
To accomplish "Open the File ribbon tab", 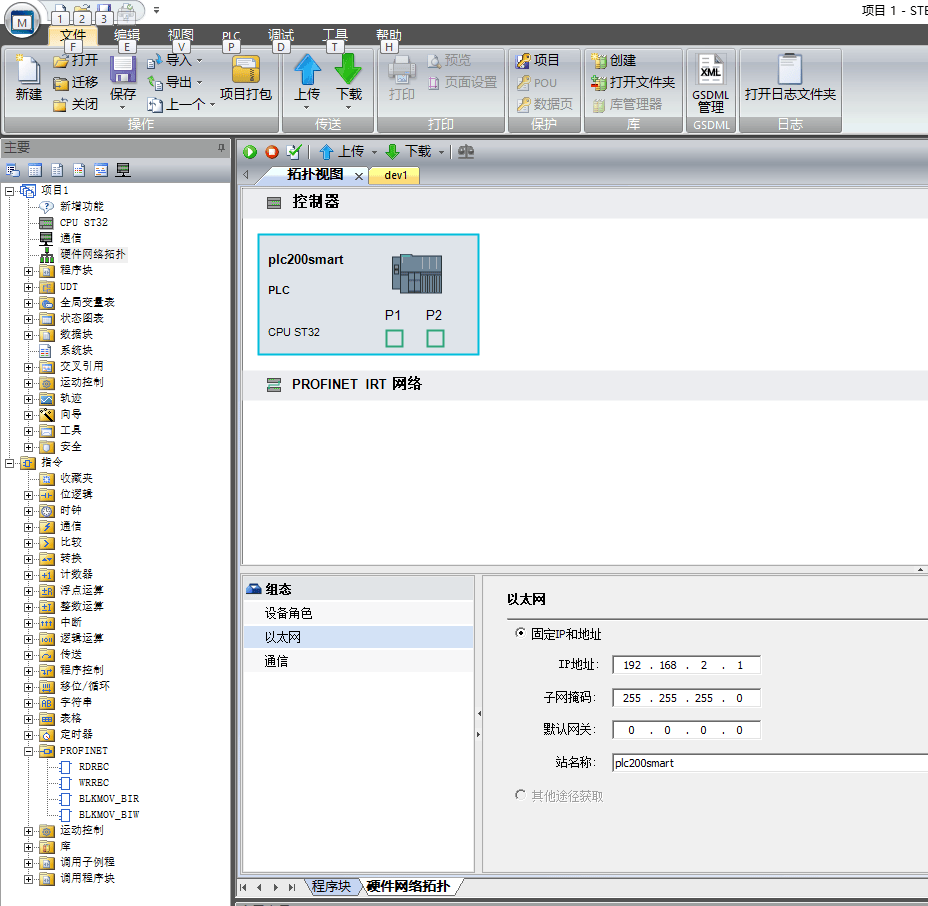I will click(x=73, y=35).
